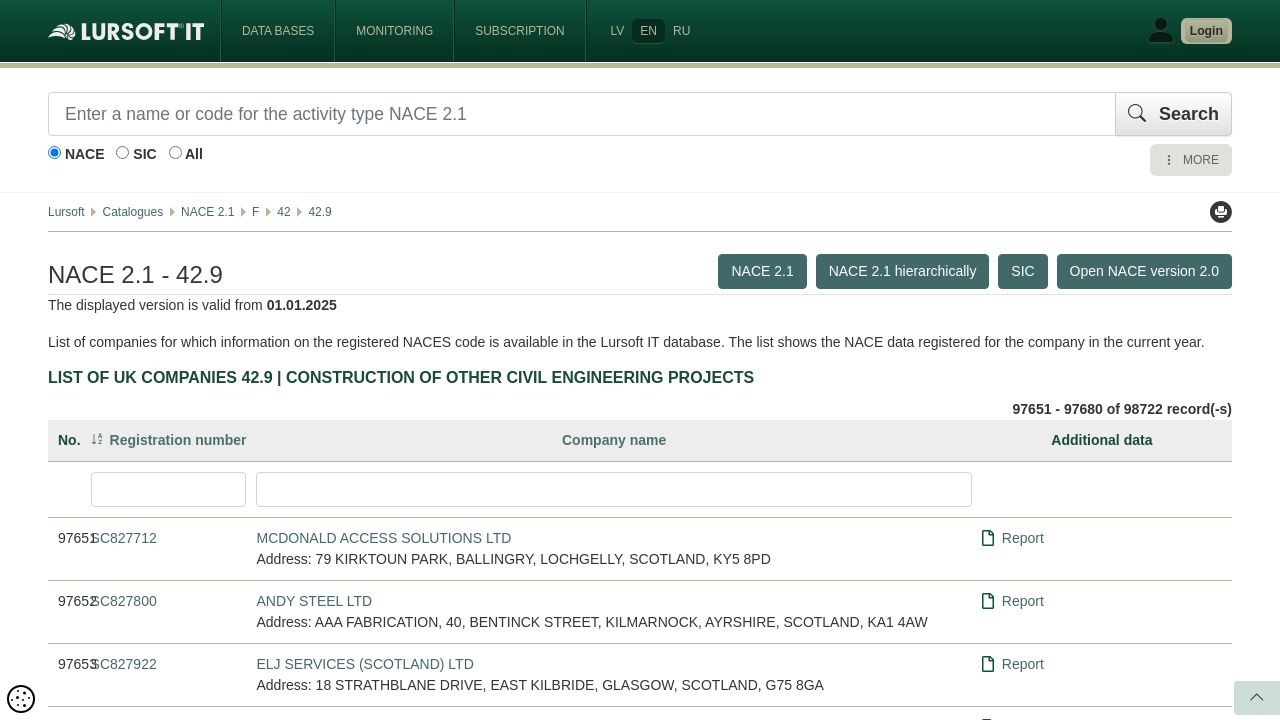Open Report link for ELJ SERVICES
The width and height of the screenshot is (1280, 720).
(x=1023, y=664)
